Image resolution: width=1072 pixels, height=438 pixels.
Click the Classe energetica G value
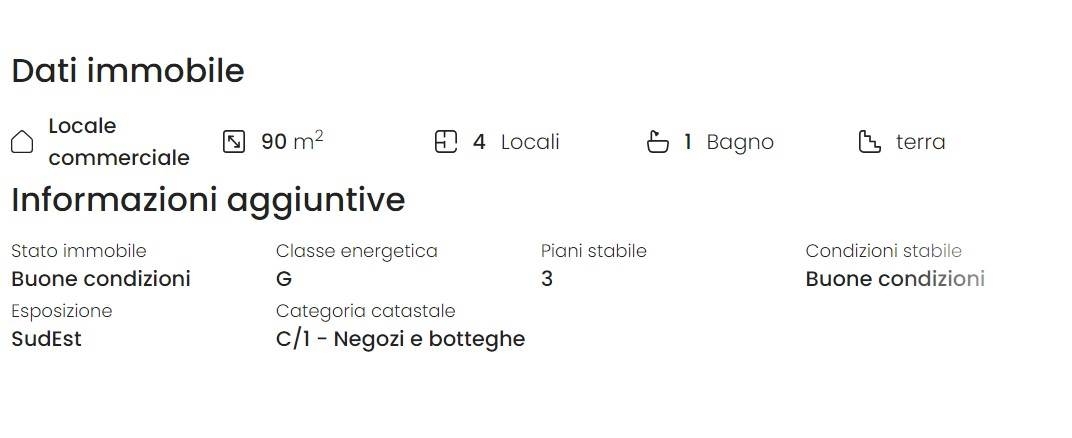click(284, 279)
